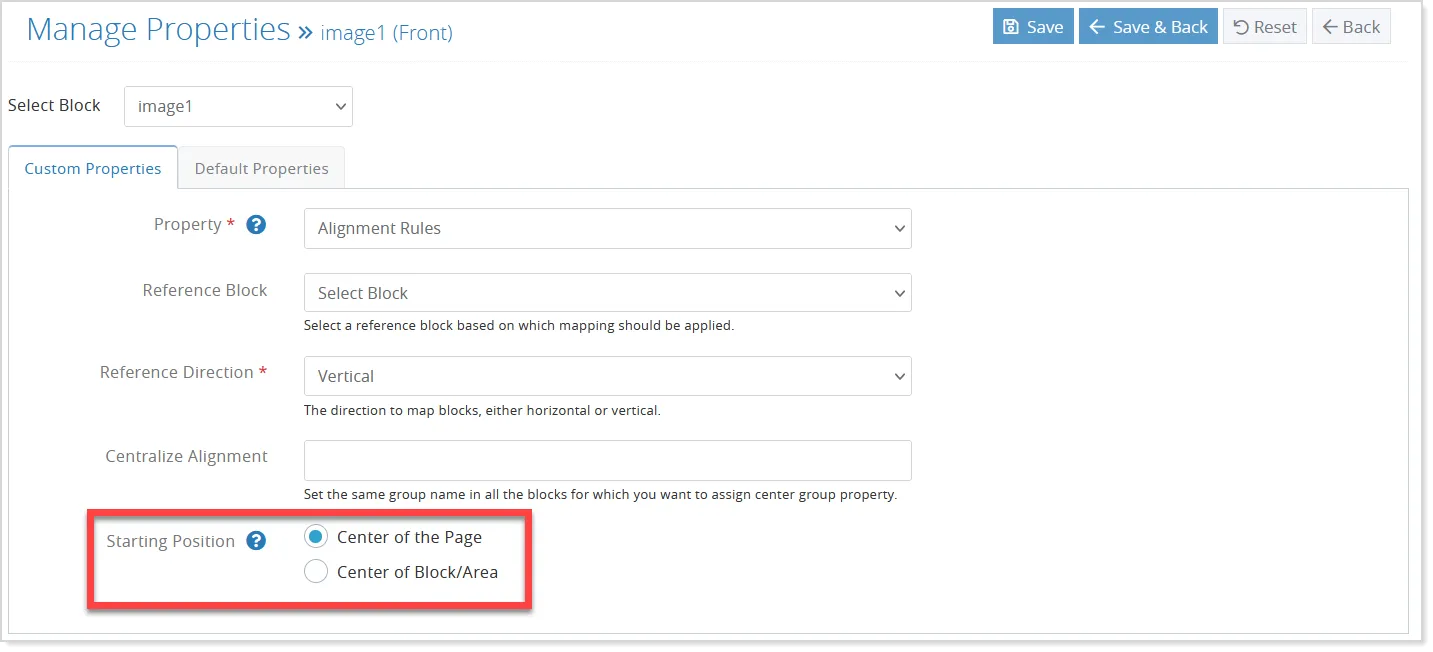The width and height of the screenshot is (1433, 652).
Task: Click the floppy disk icon on Save
Action: coord(1011,27)
